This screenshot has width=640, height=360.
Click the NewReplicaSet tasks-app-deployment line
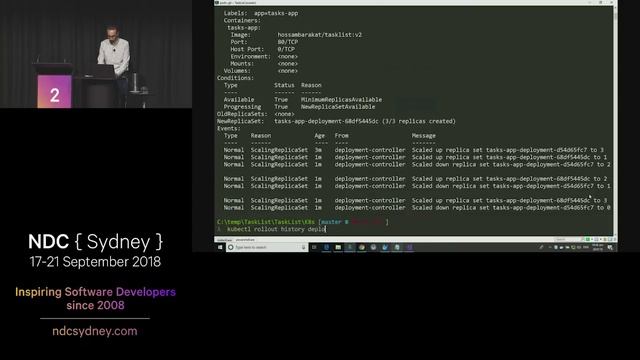point(336,121)
